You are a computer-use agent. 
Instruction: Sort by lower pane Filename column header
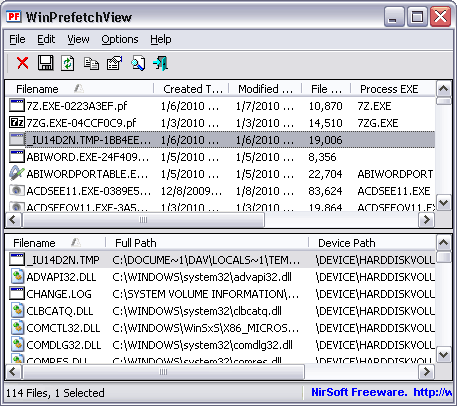tap(56, 243)
